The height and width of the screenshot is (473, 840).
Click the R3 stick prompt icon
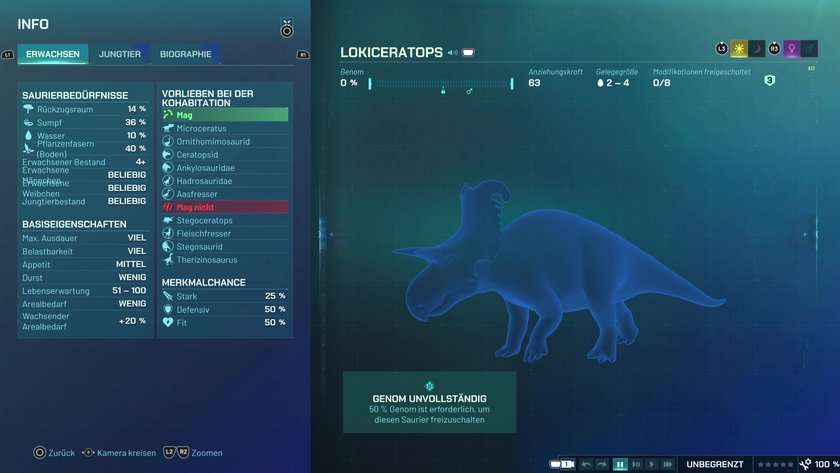pyautogui.click(x=774, y=49)
